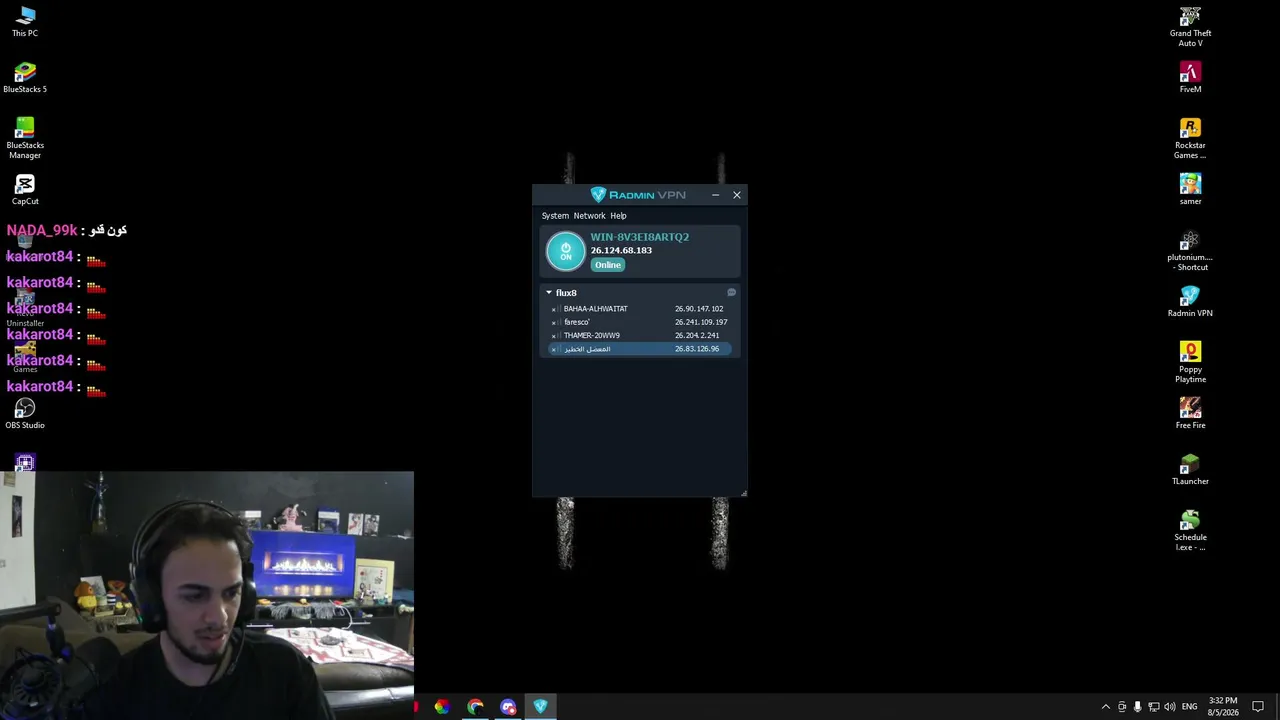Select the BAHAA-ALHWAITAT peer row
This screenshot has height=720, width=1280.
640,309
